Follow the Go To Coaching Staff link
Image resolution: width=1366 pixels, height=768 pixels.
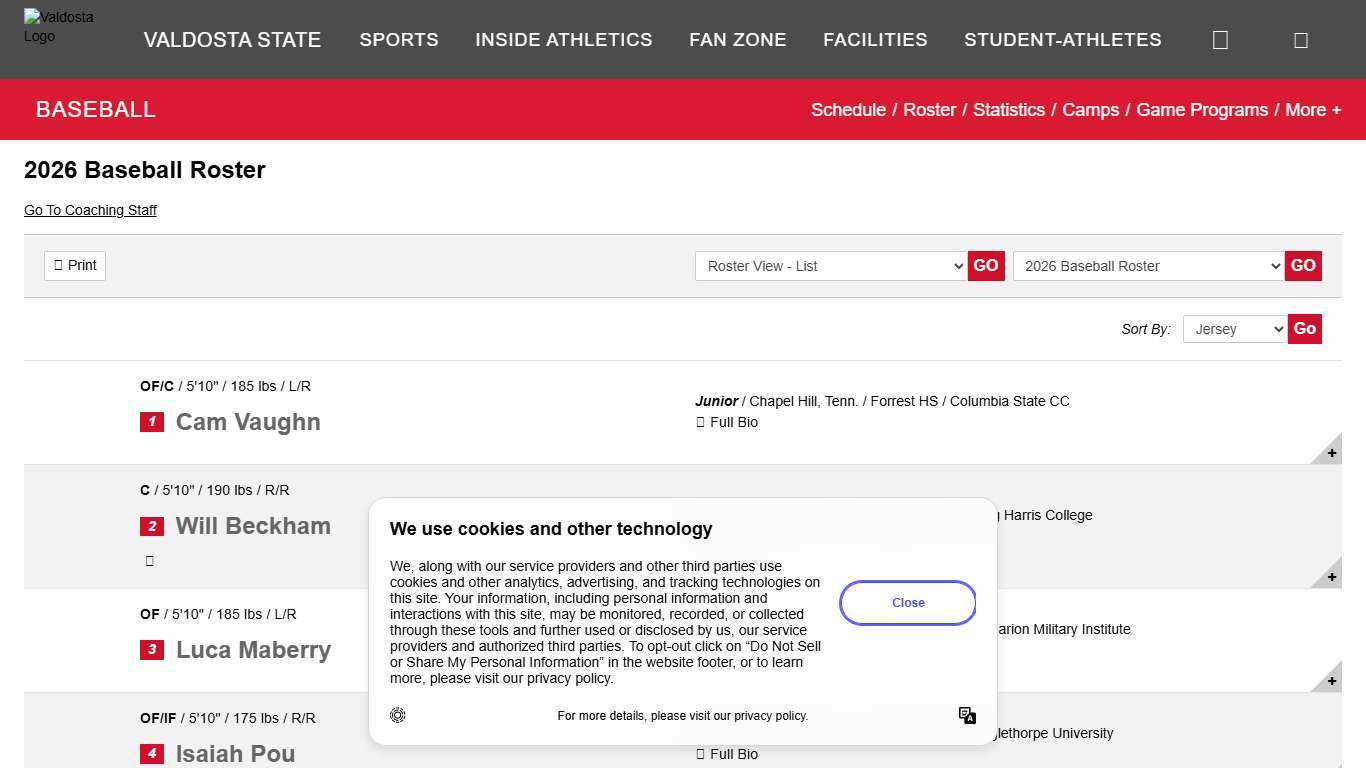click(90, 210)
